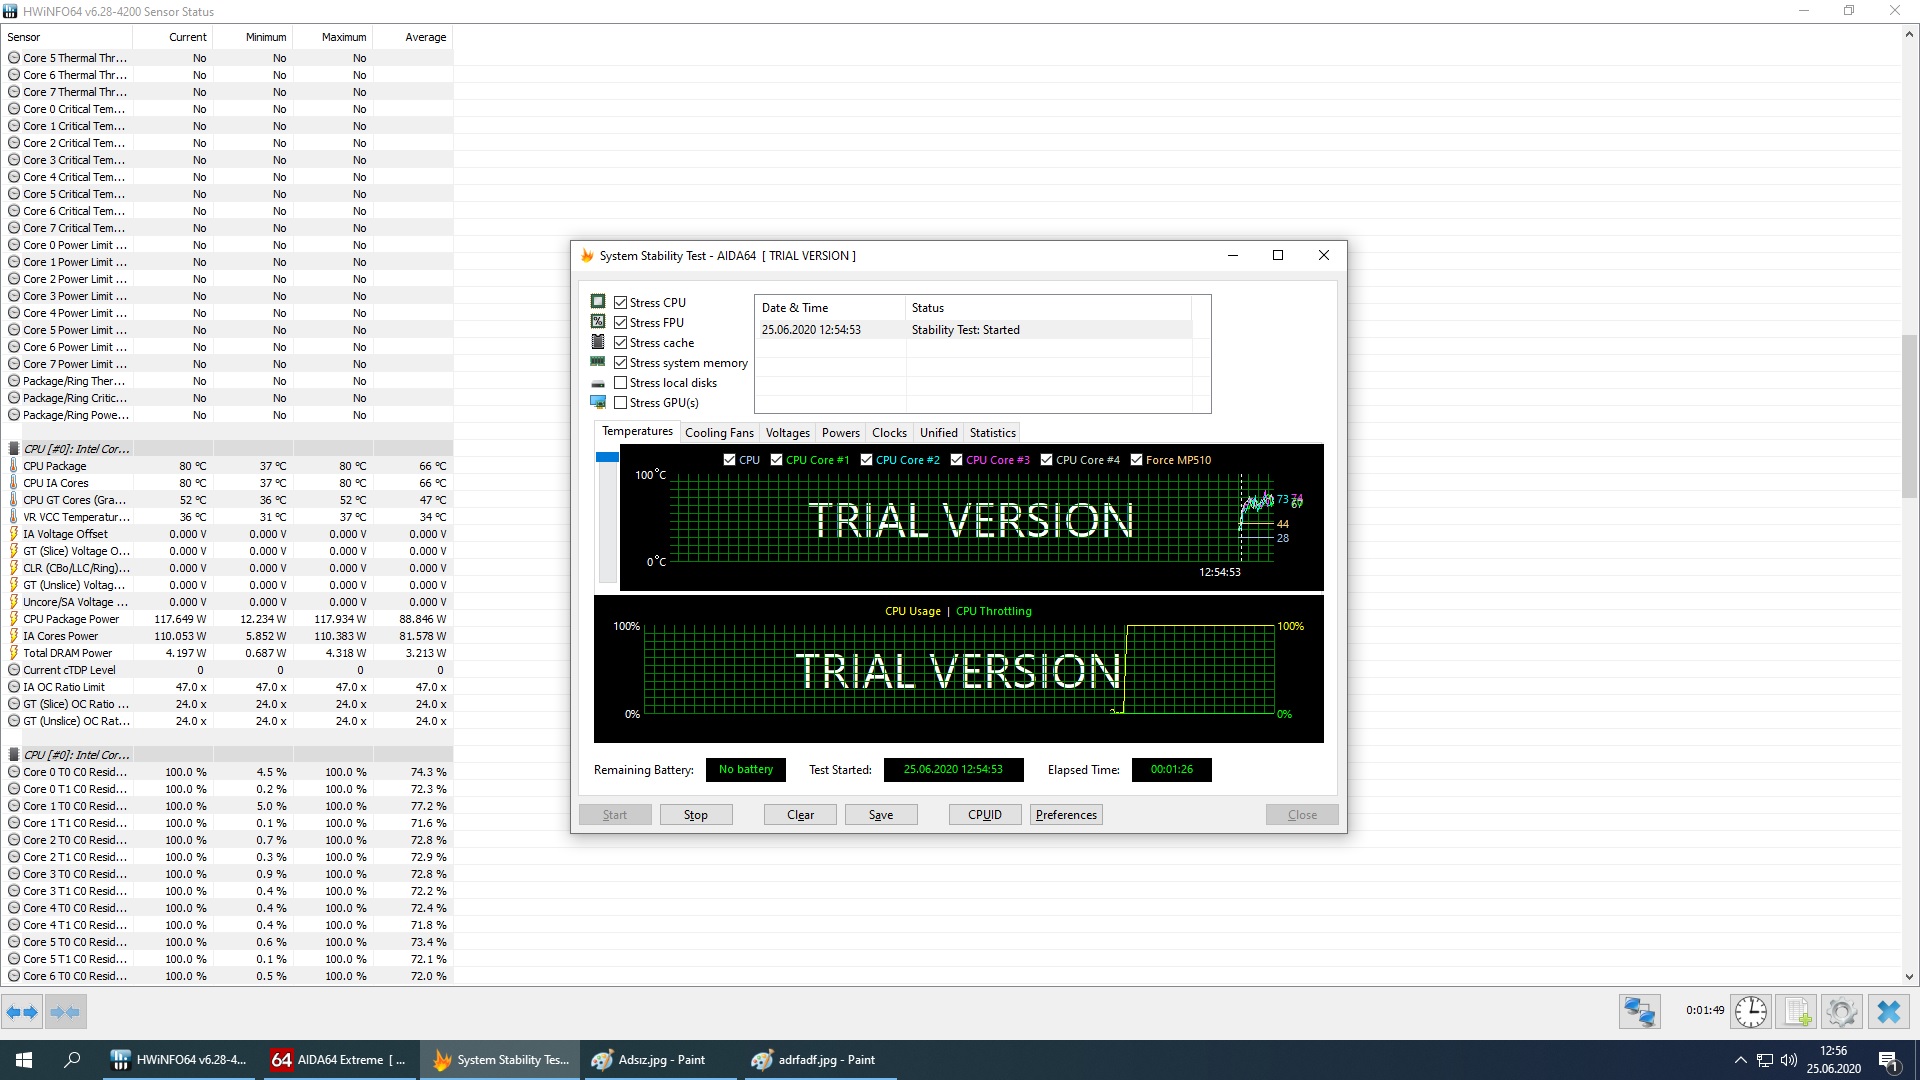The image size is (1920, 1080).
Task: Click the HWiNFO clock reset timer icon
Action: click(x=1751, y=1012)
